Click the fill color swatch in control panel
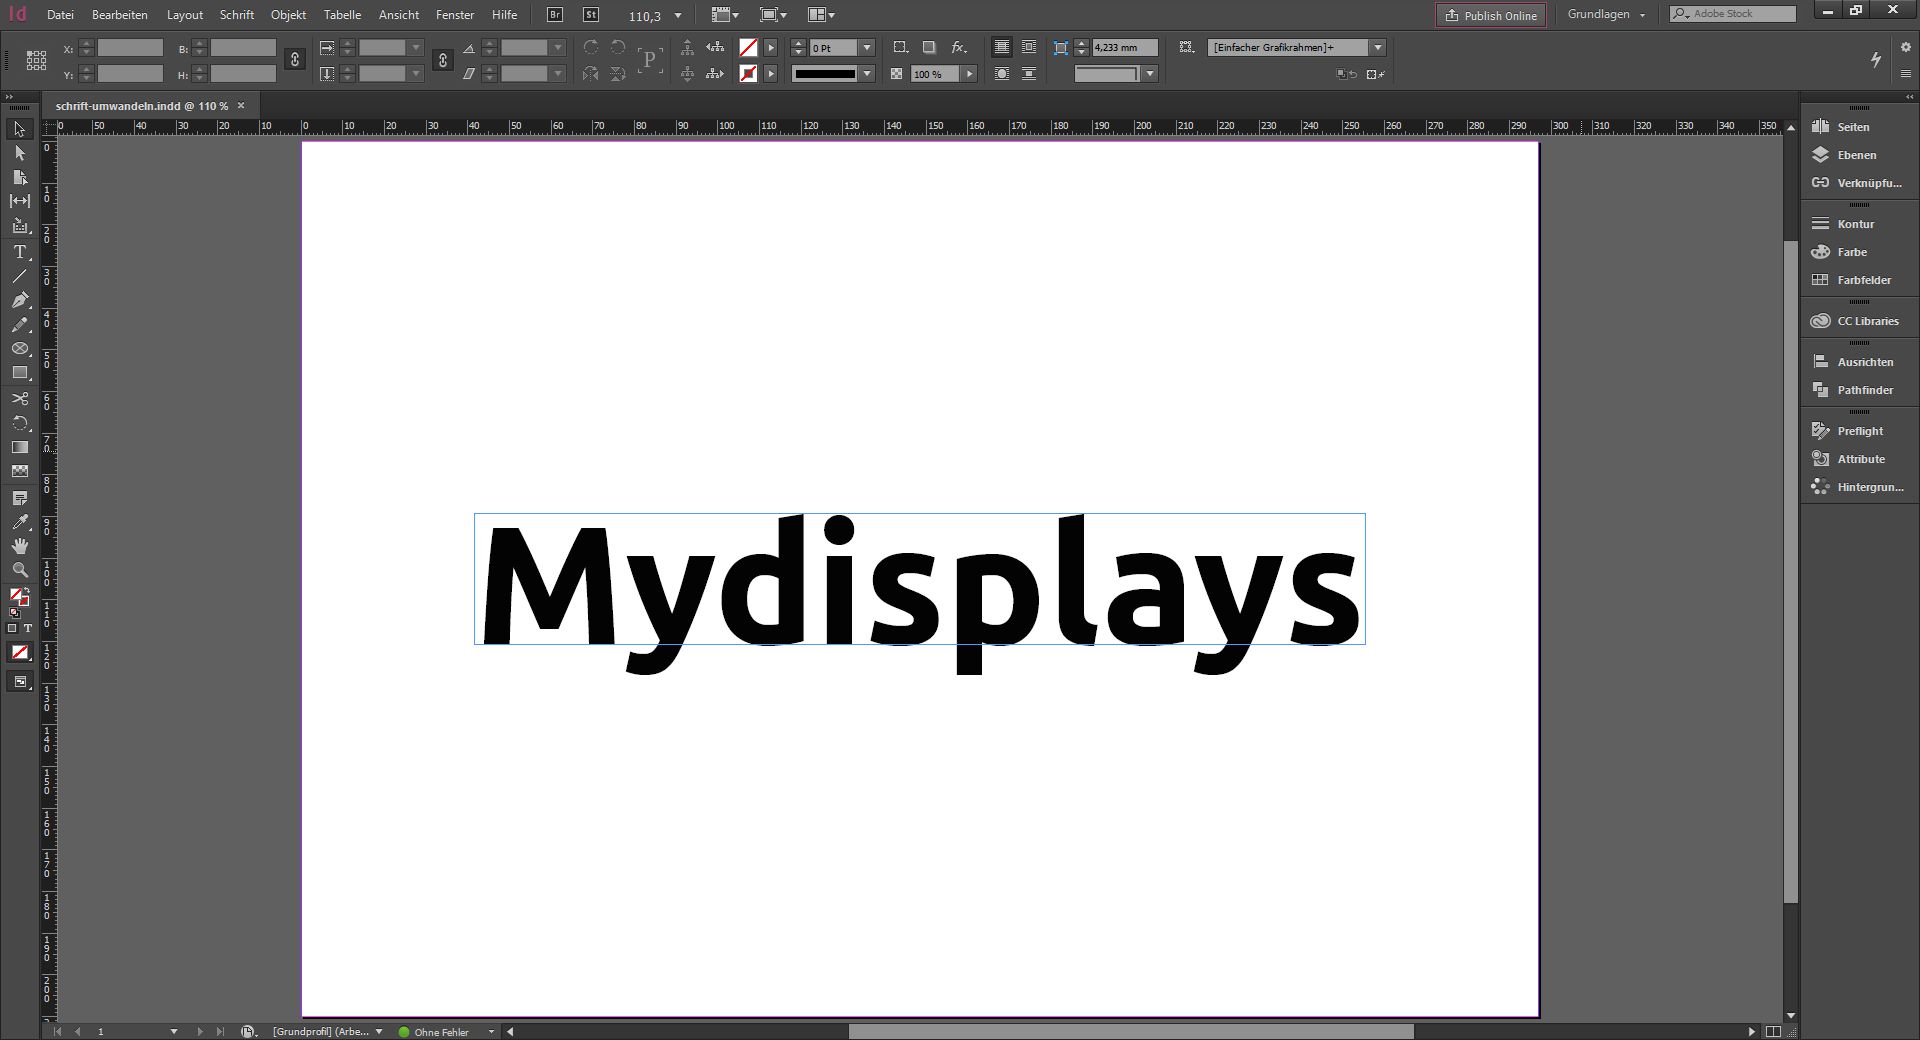 click(748, 47)
